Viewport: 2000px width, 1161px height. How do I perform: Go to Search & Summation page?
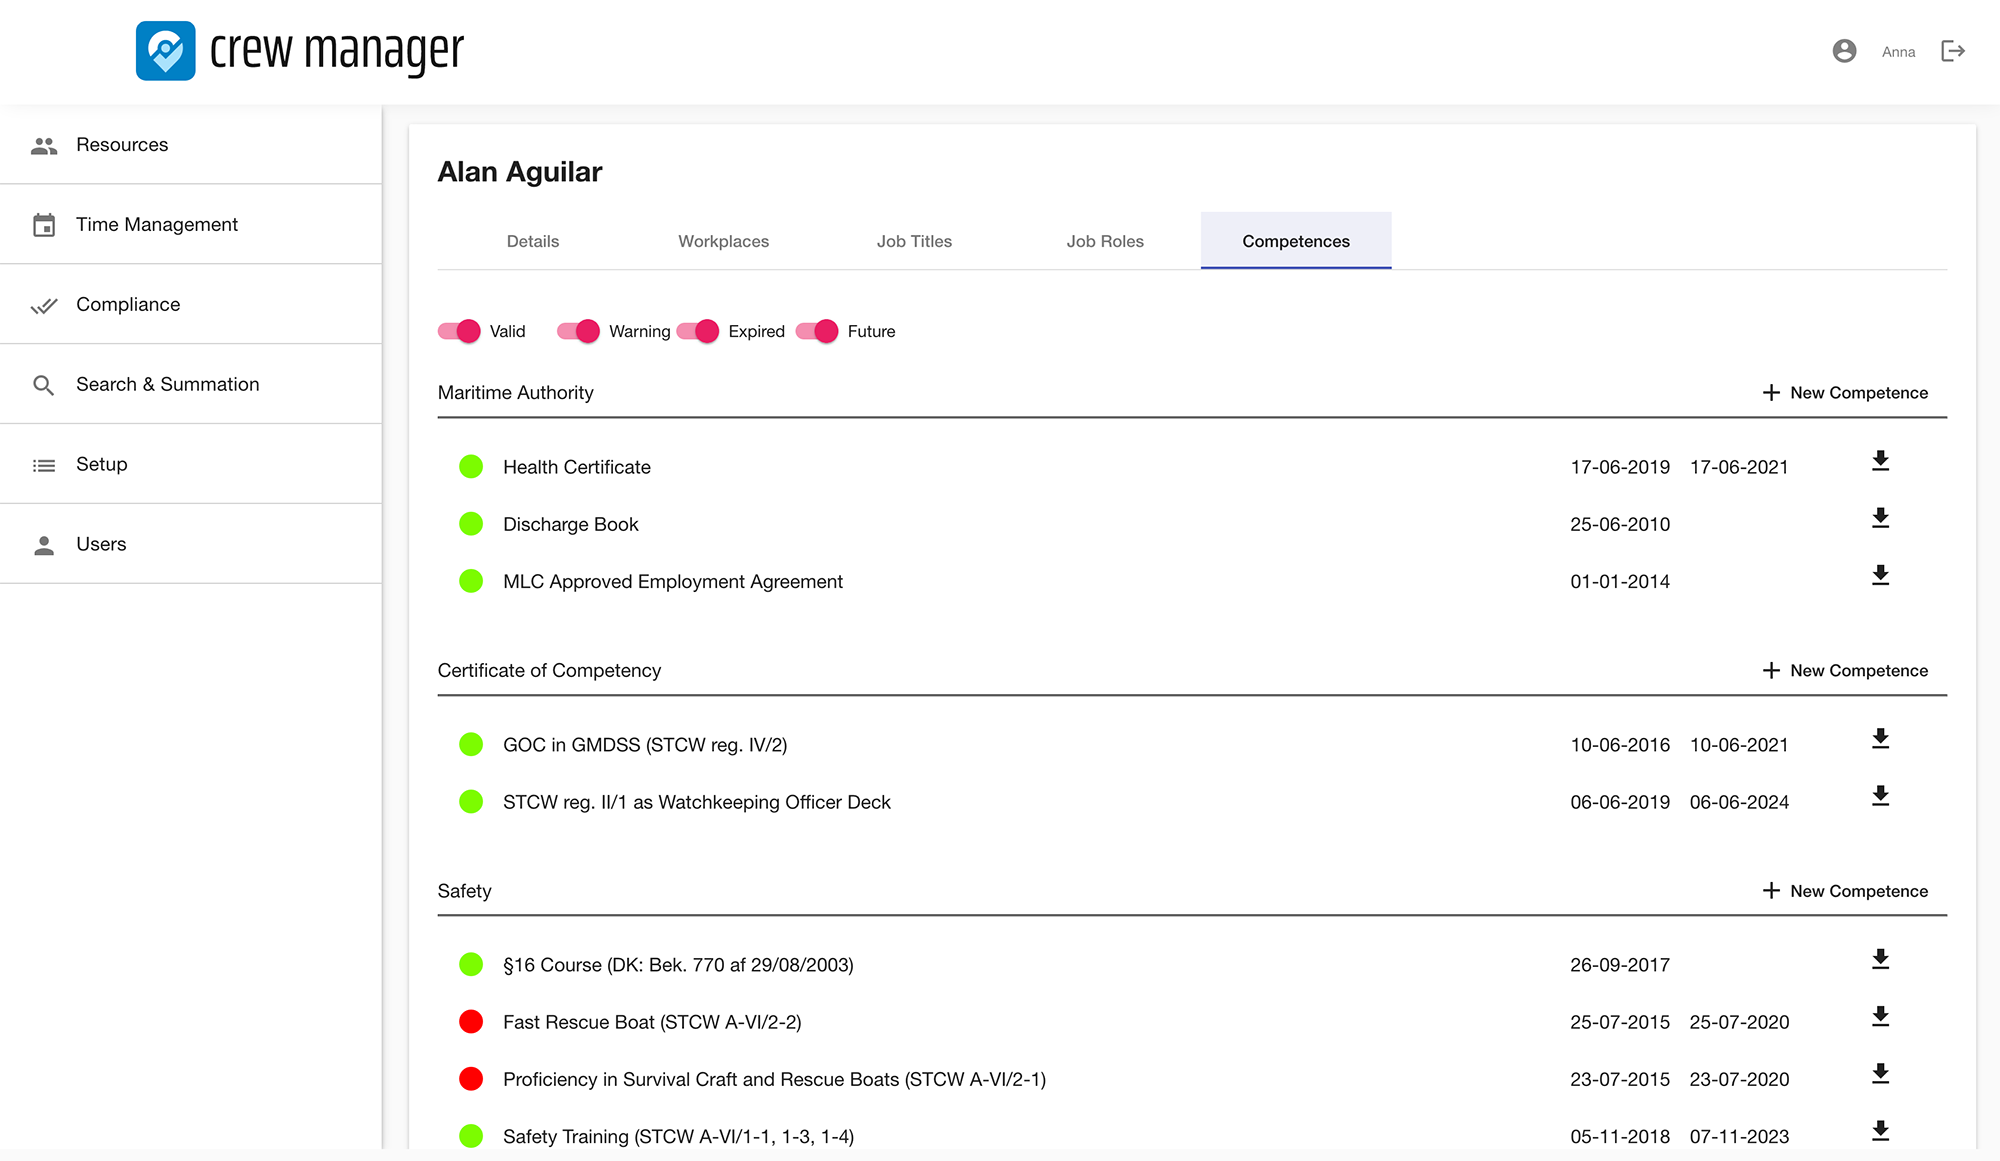[167, 385]
